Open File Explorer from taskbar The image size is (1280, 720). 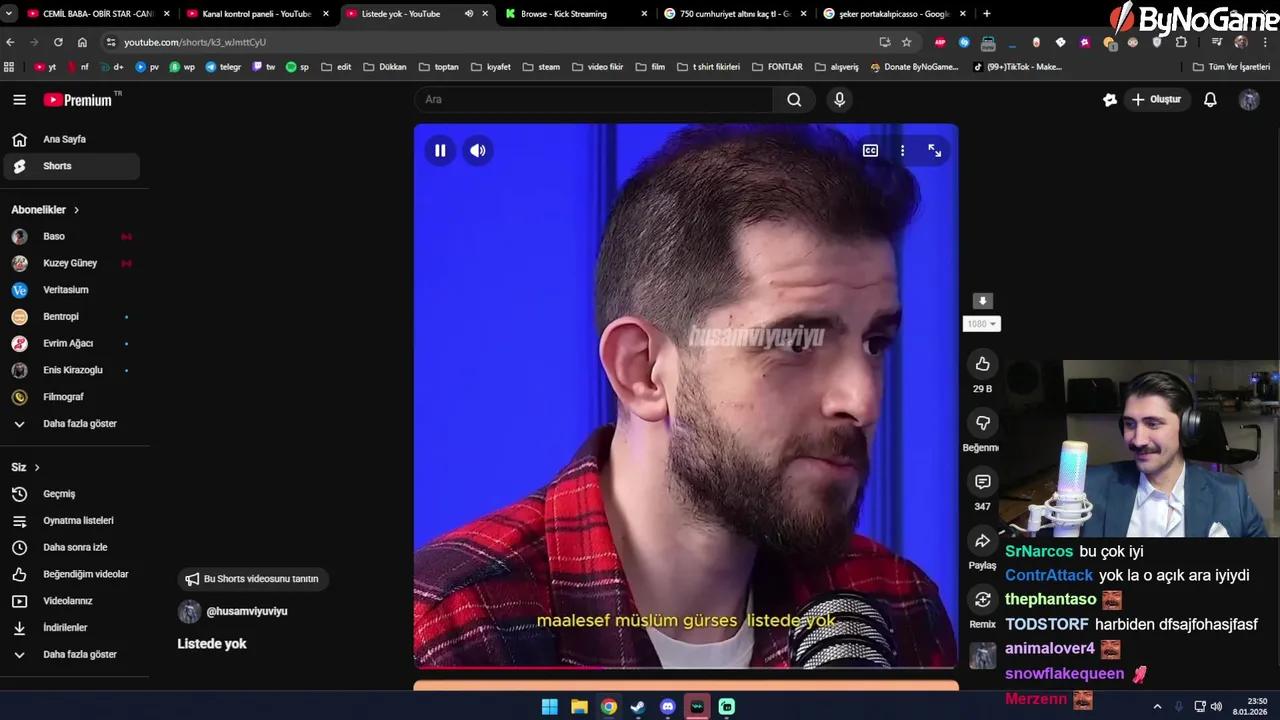[579, 707]
